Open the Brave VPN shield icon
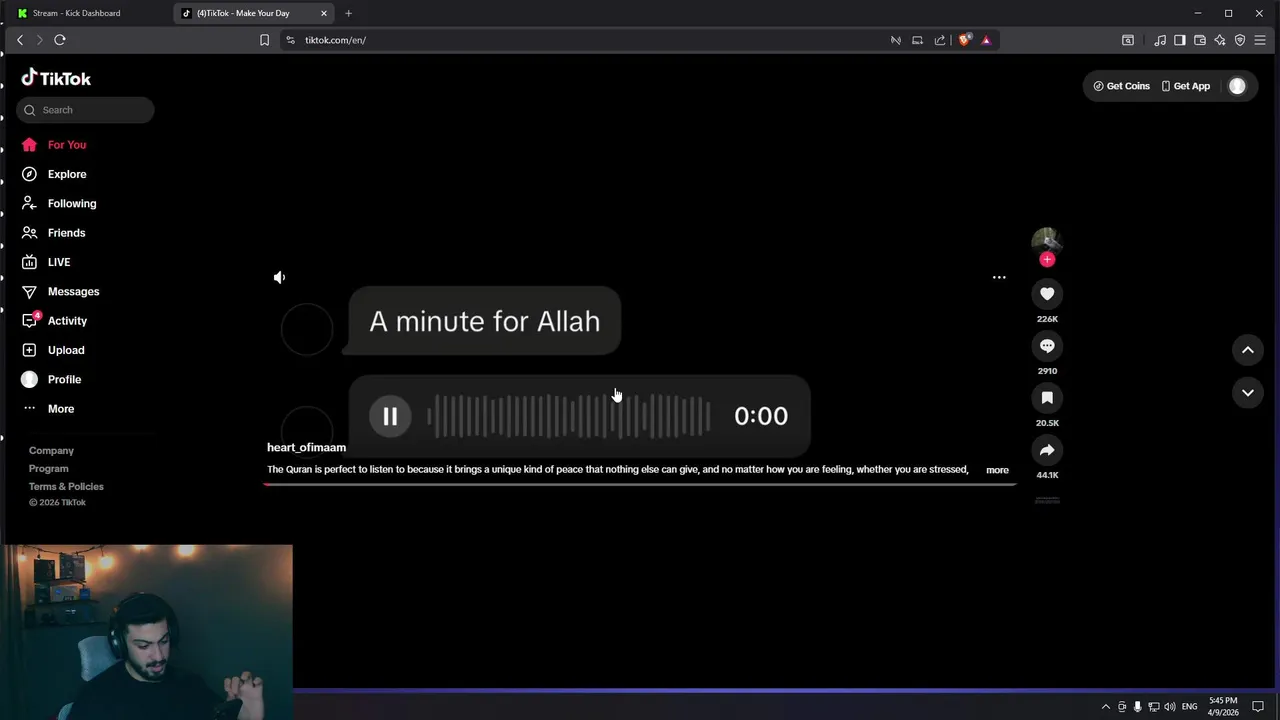Screen dimensions: 1280x720 coord(1240,40)
